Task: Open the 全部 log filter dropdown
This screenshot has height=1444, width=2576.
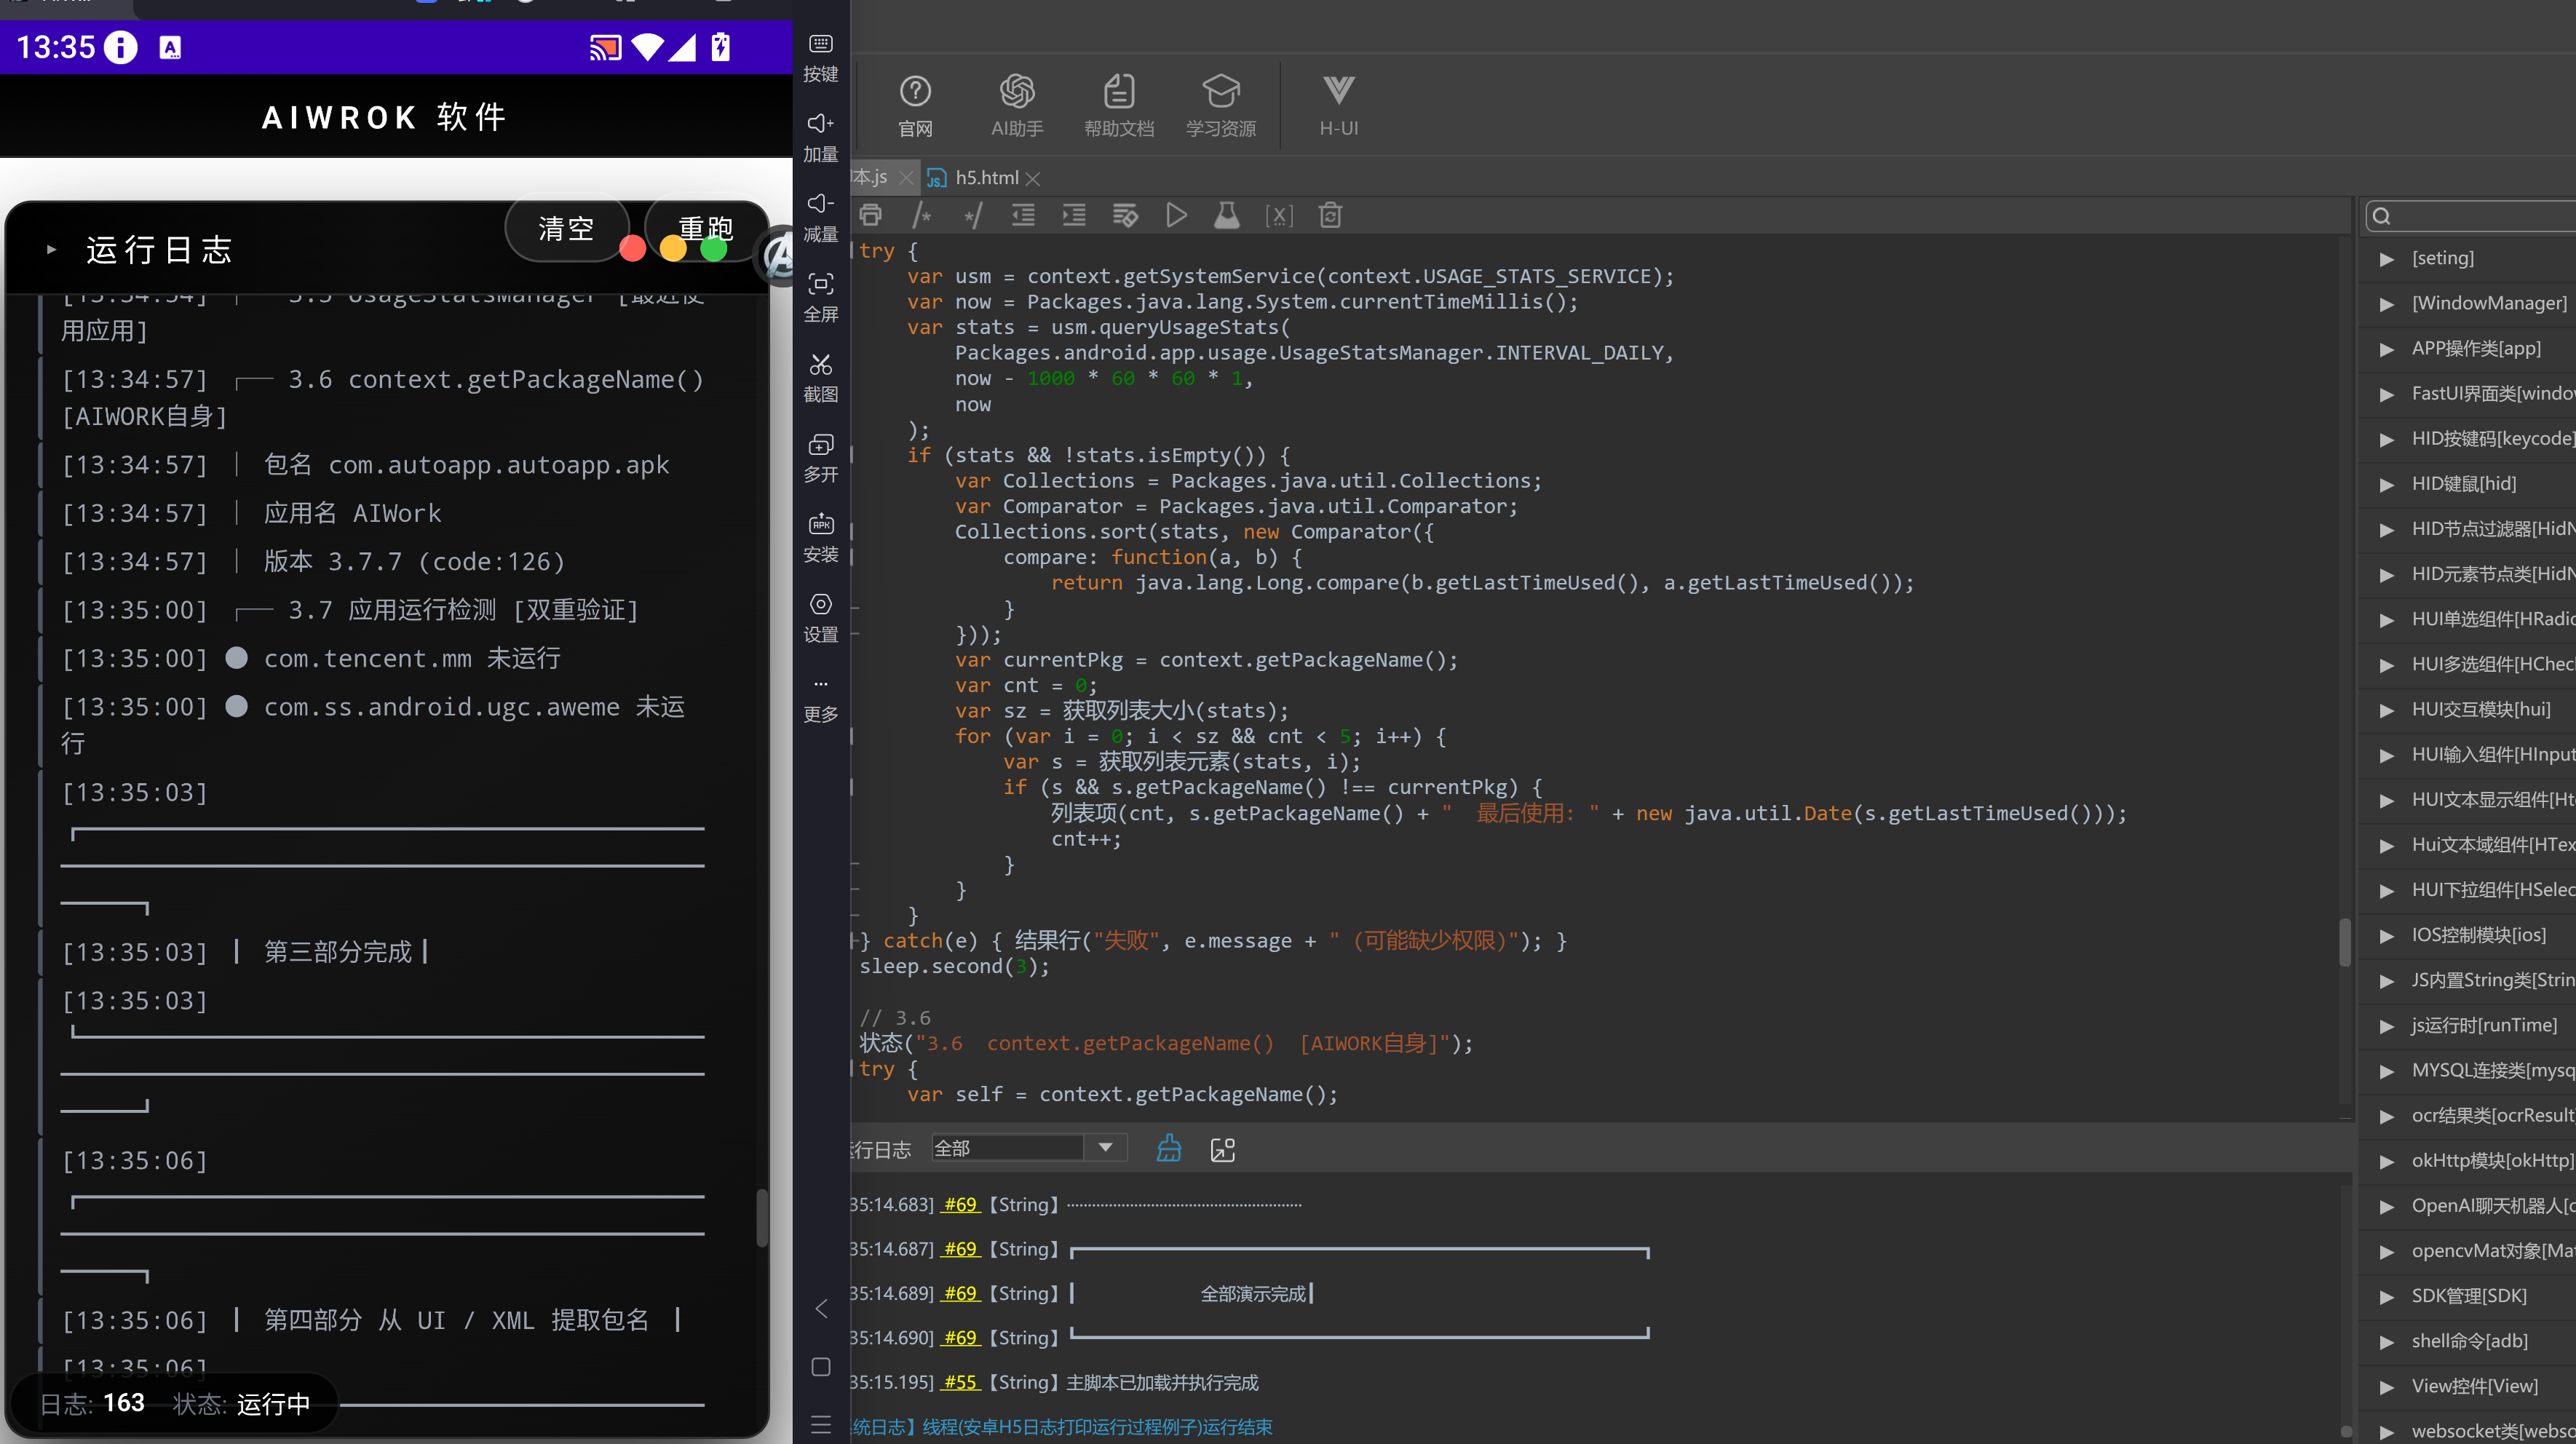Action: point(1028,1147)
